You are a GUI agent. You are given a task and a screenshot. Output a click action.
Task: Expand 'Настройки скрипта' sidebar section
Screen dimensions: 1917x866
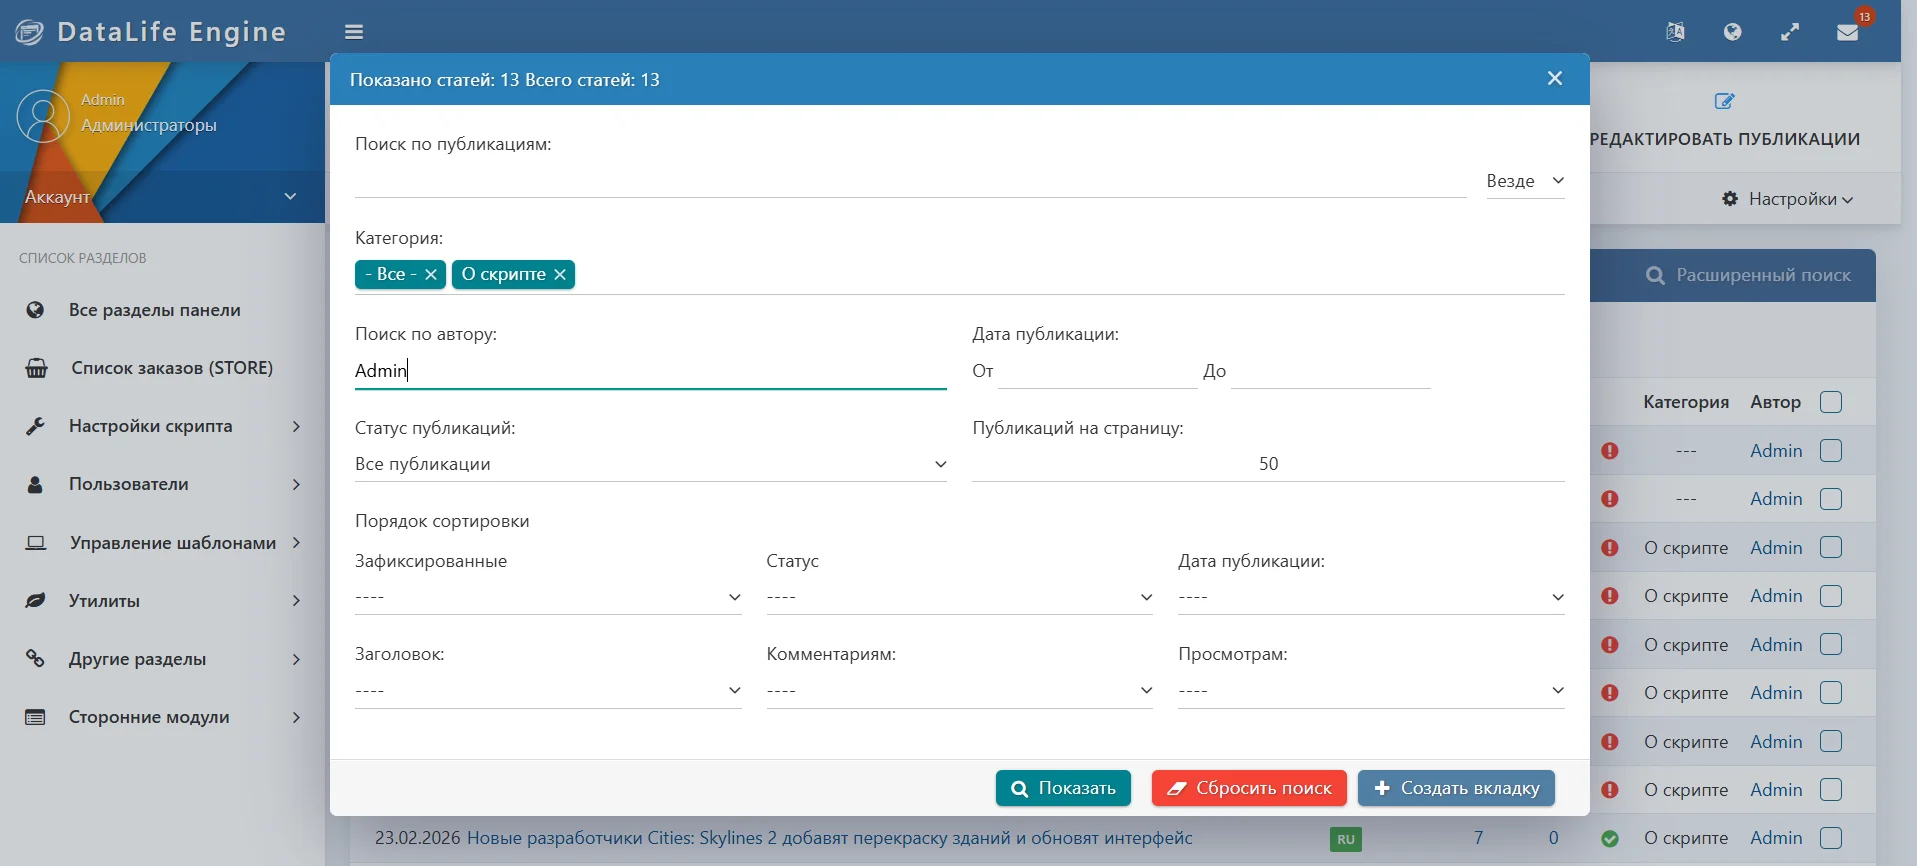click(162, 426)
